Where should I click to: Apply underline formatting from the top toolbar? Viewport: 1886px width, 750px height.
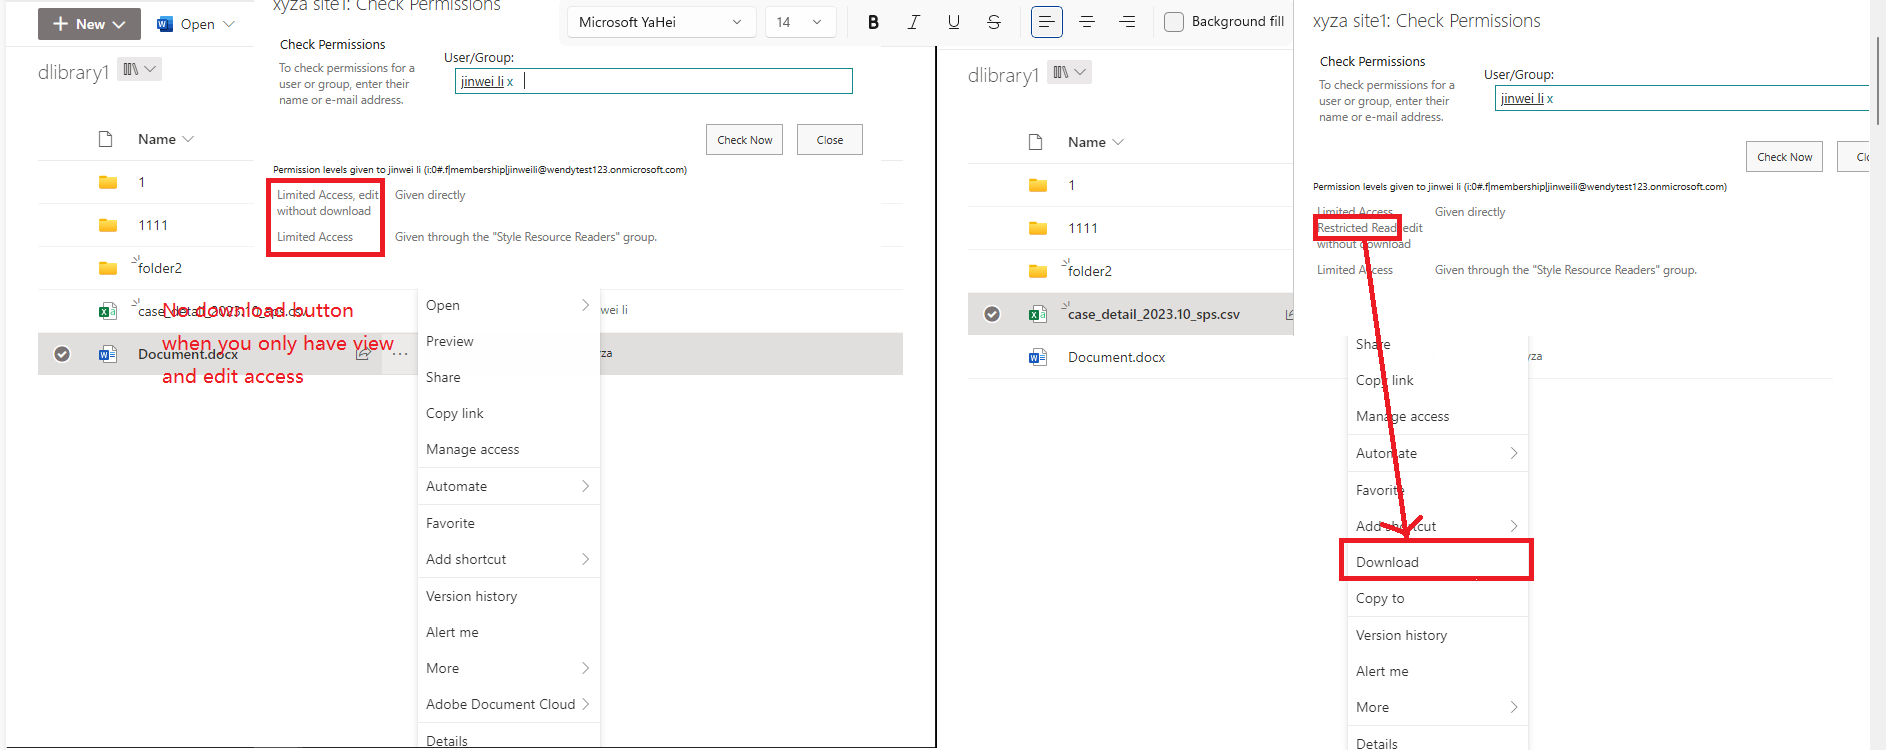pos(954,22)
